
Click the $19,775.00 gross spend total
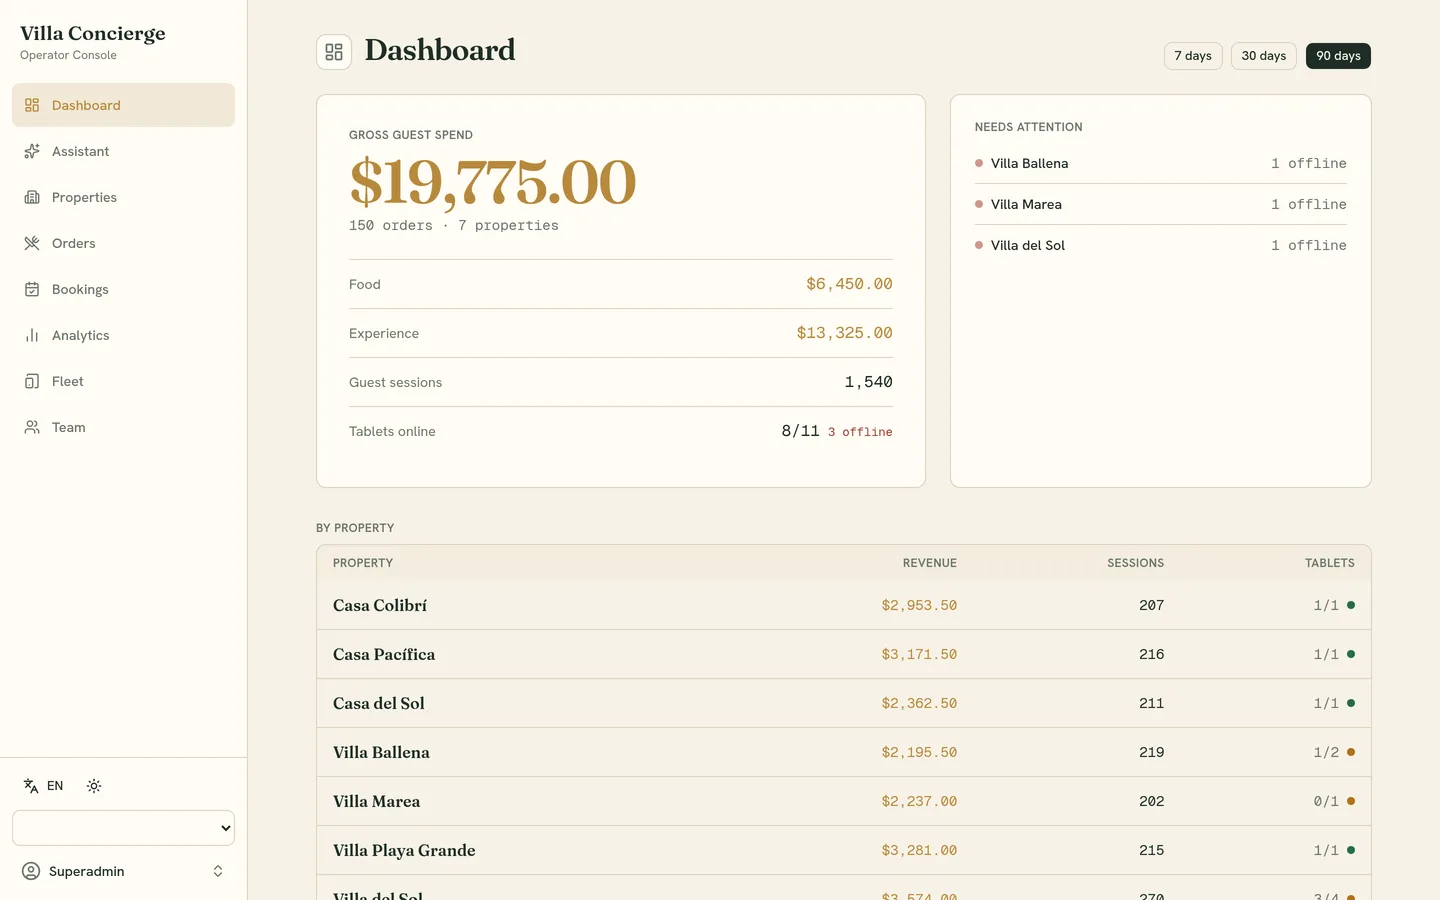[492, 182]
